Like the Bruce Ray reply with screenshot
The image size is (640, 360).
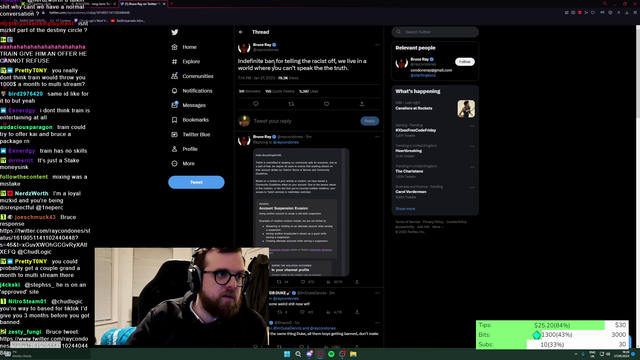click(x=303, y=282)
